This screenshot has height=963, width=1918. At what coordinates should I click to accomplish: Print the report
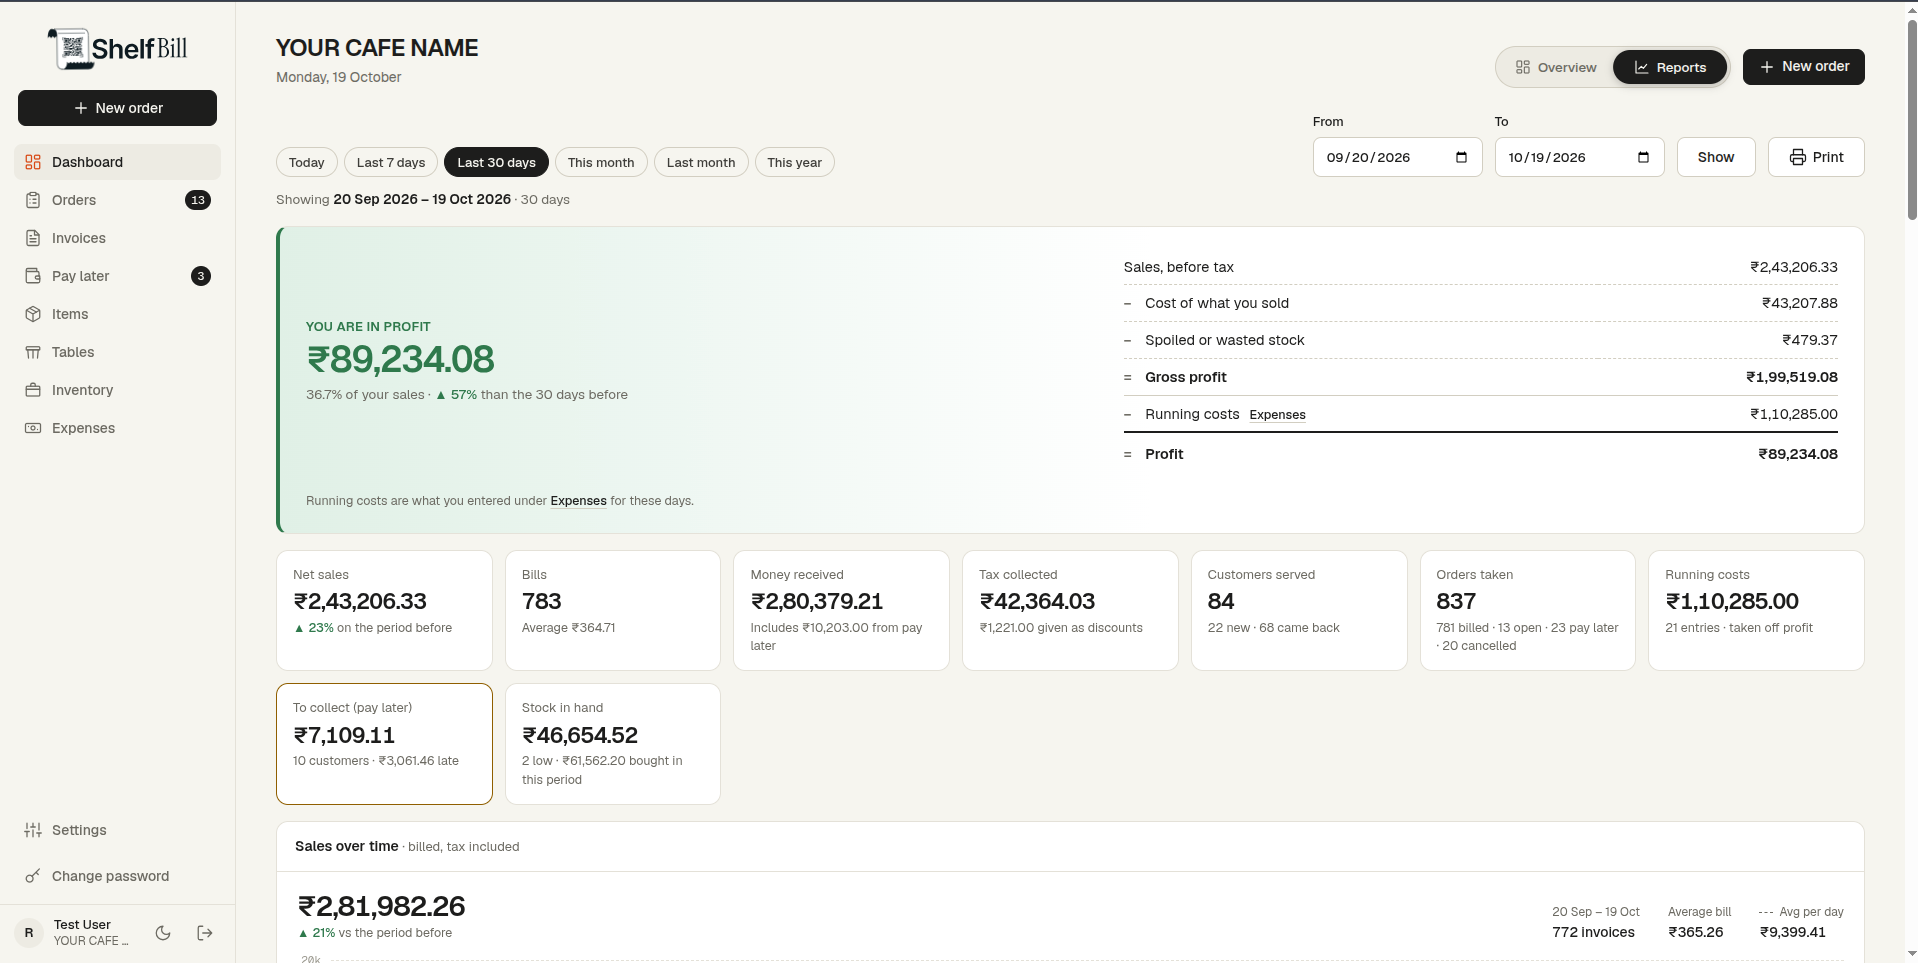tap(1816, 157)
